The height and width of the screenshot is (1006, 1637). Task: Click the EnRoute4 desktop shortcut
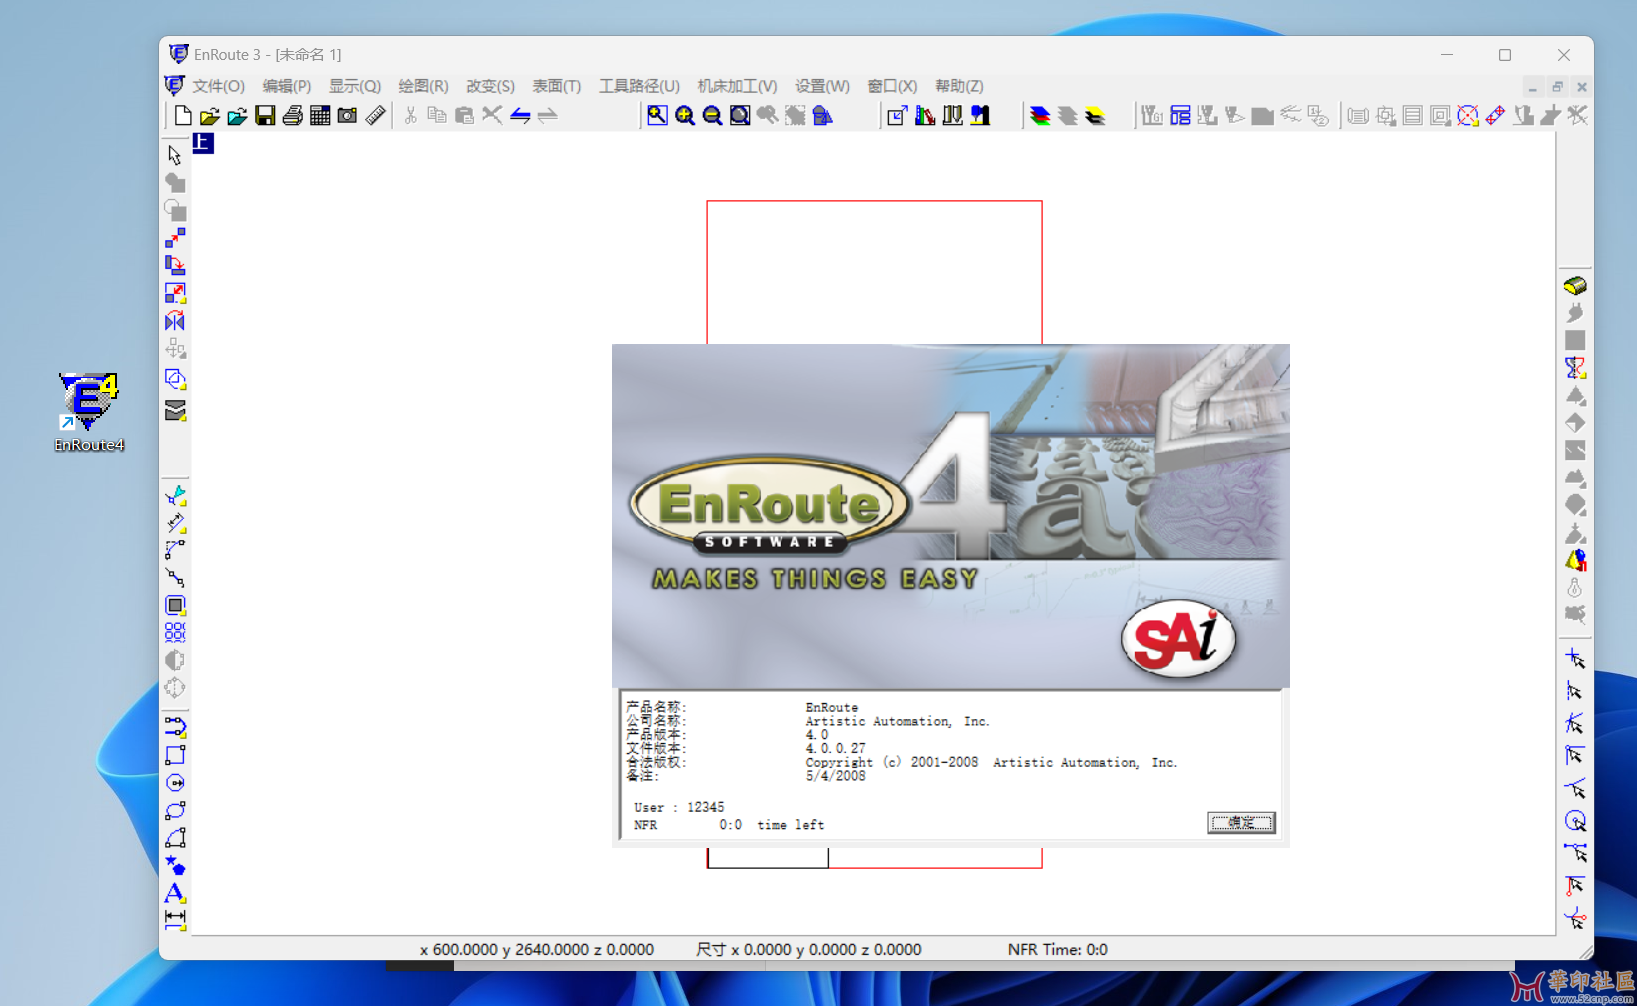[x=89, y=412]
